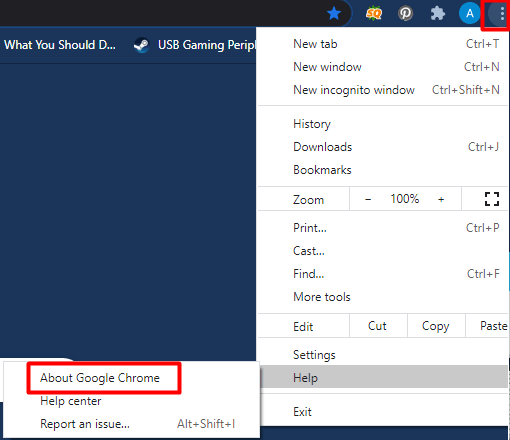Viewport: 510px width, 440px height.
Task: Toggle fullscreen mode icon in Zoom row
Action: point(492,199)
